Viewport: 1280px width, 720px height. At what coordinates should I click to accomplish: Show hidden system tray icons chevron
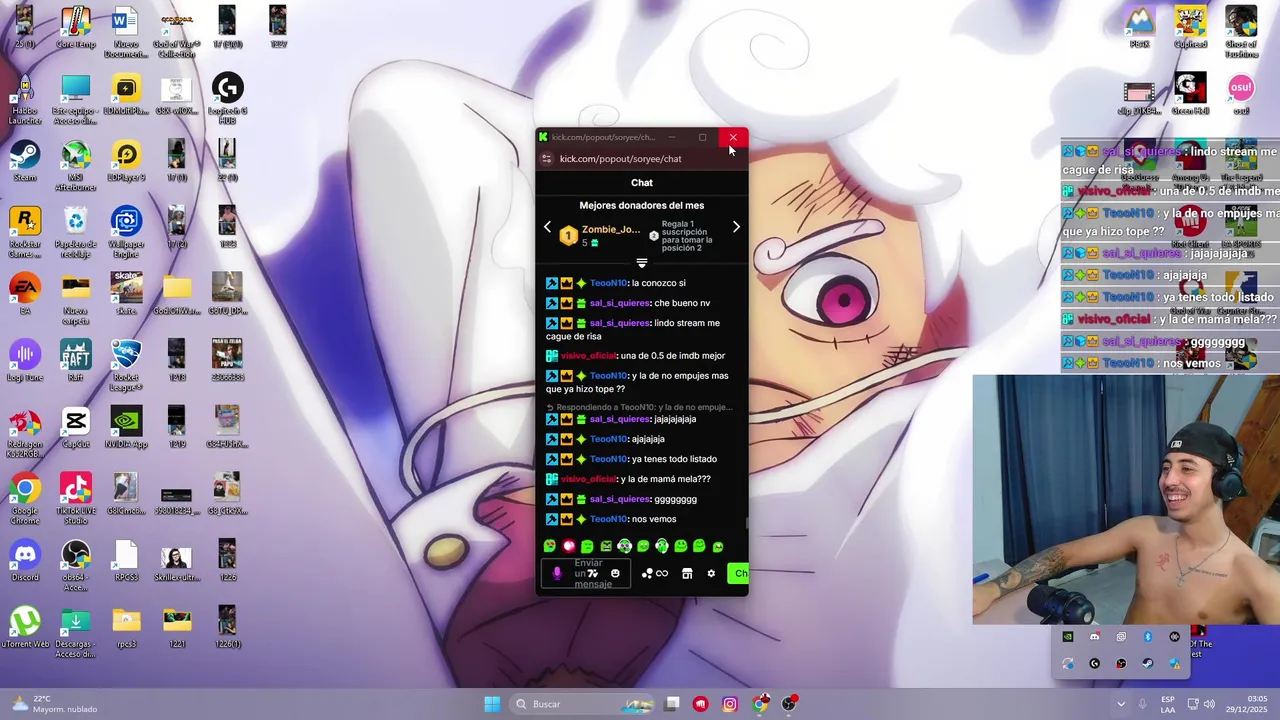(1121, 704)
